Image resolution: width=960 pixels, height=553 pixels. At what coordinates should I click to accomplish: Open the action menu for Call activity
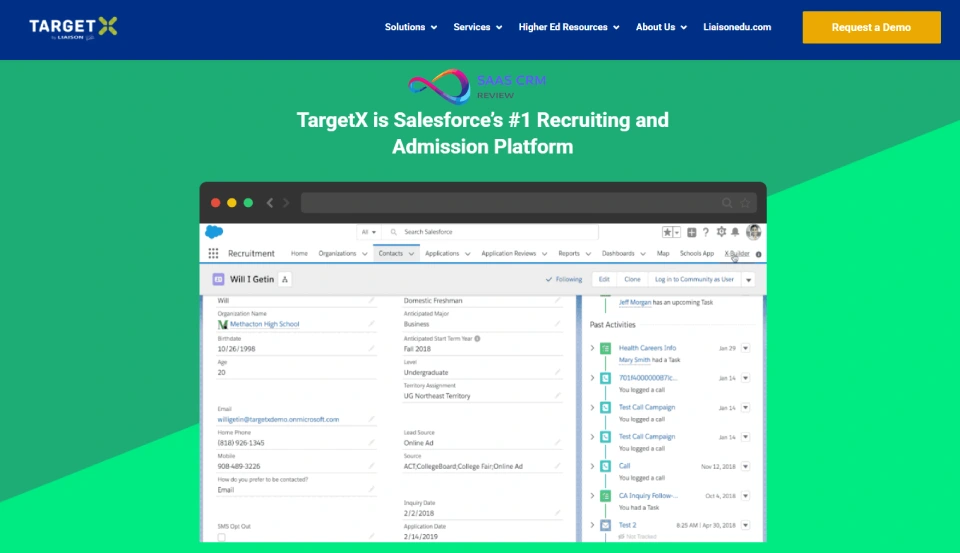(x=746, y=466)
